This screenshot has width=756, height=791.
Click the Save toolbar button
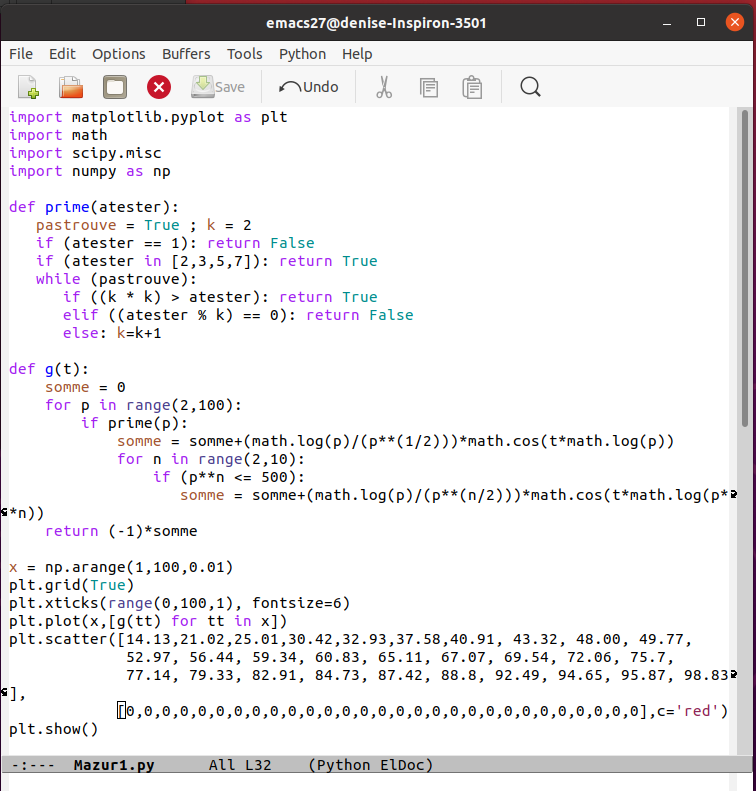218,87
